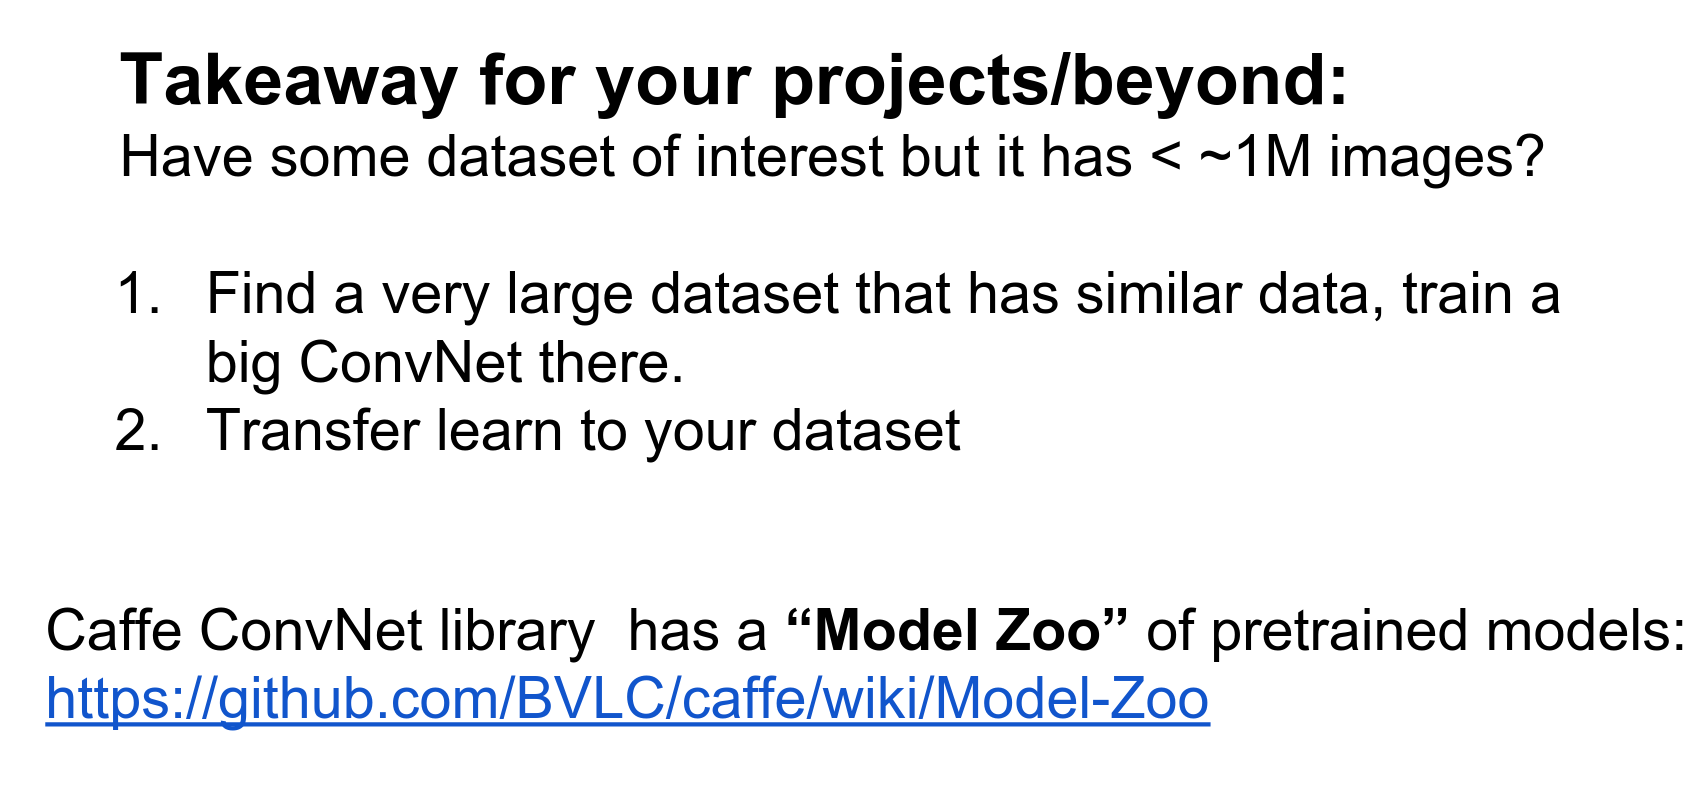This screenshot has width=1702, height=799.
Task: Select the list number "2."
Action: [139, 431]
